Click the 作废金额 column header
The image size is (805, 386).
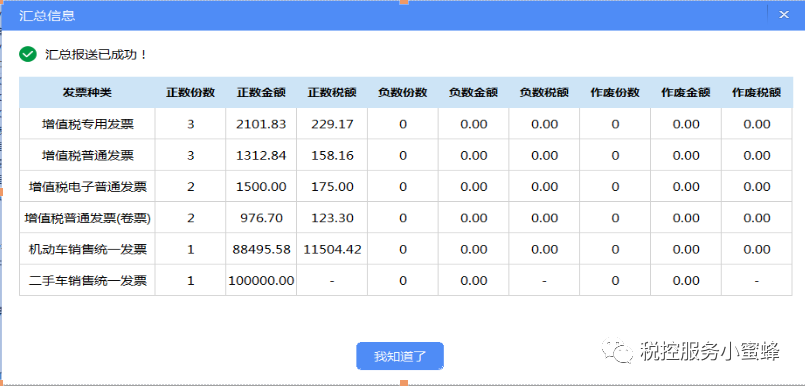686,92
